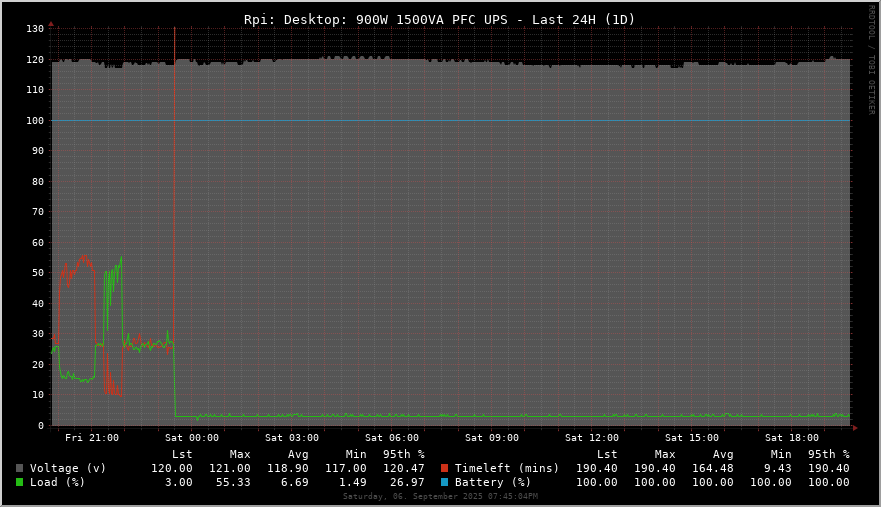Click the Timeleft Min value 9.43

pos(778,468)
